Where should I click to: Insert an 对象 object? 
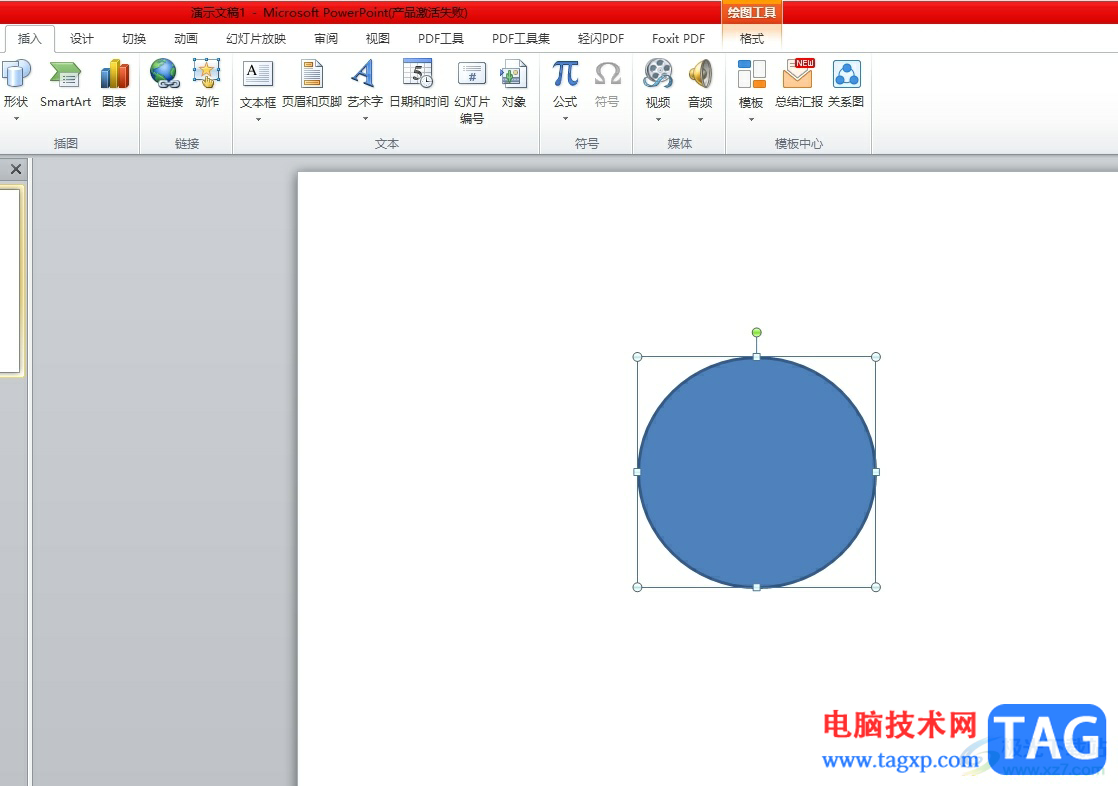coord(513,84)
